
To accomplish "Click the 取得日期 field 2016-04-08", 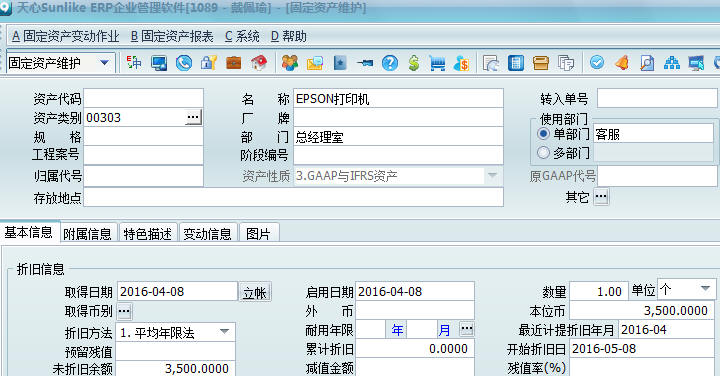I will (177, 292).
